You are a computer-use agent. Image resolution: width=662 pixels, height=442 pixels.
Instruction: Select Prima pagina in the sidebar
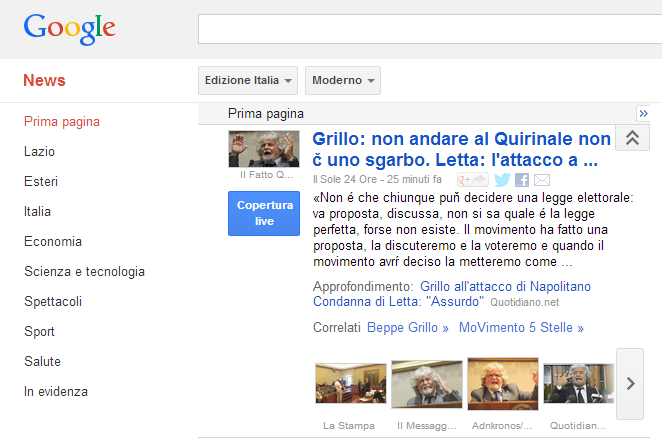click(x=62, y=122)
